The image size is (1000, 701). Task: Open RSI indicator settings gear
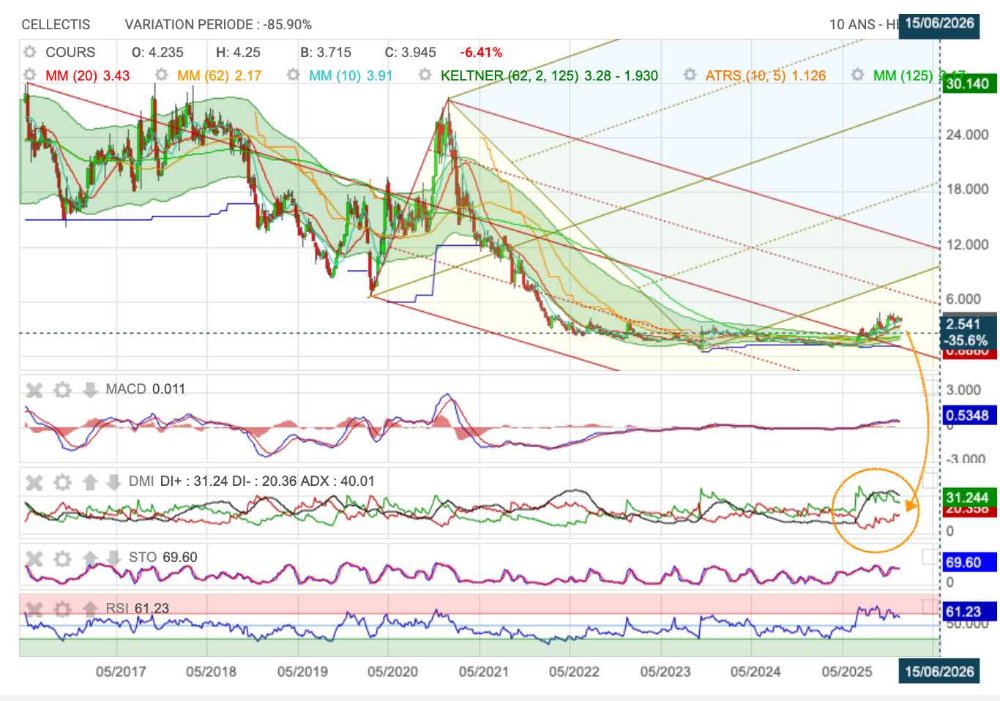(x=62, y=609)
